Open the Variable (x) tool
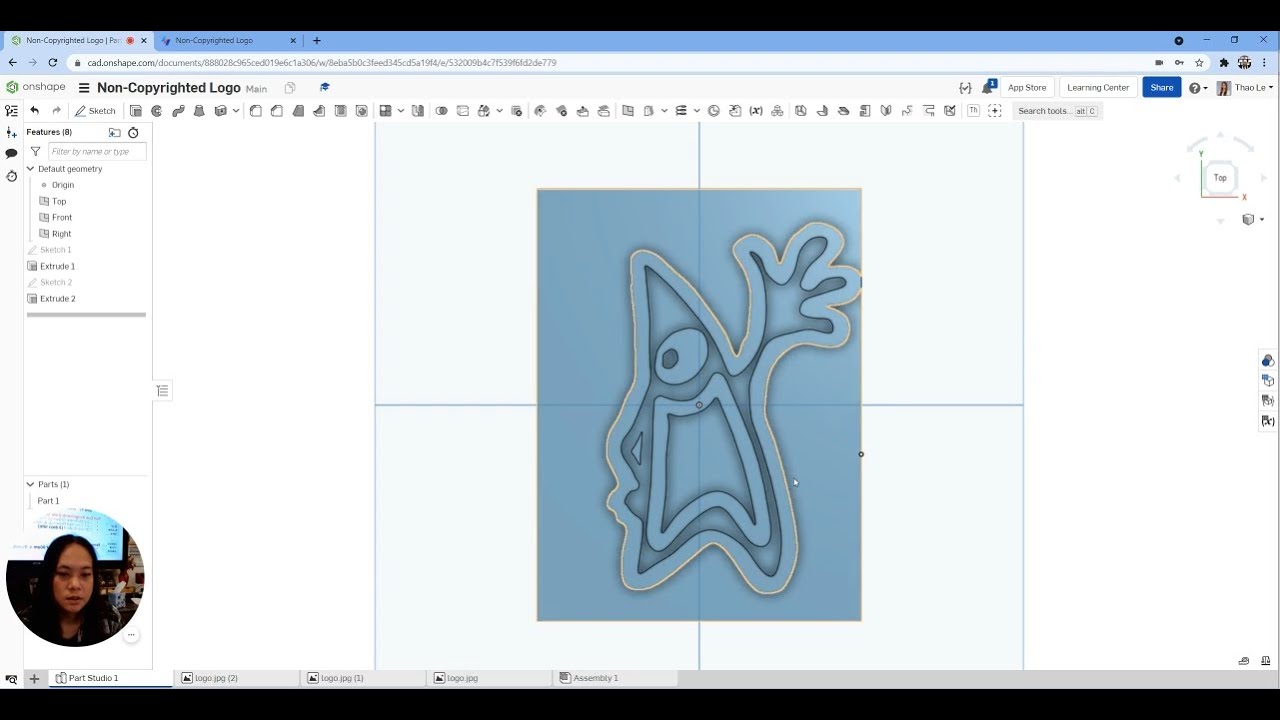 pyautogui.click(x=756, y=111)
